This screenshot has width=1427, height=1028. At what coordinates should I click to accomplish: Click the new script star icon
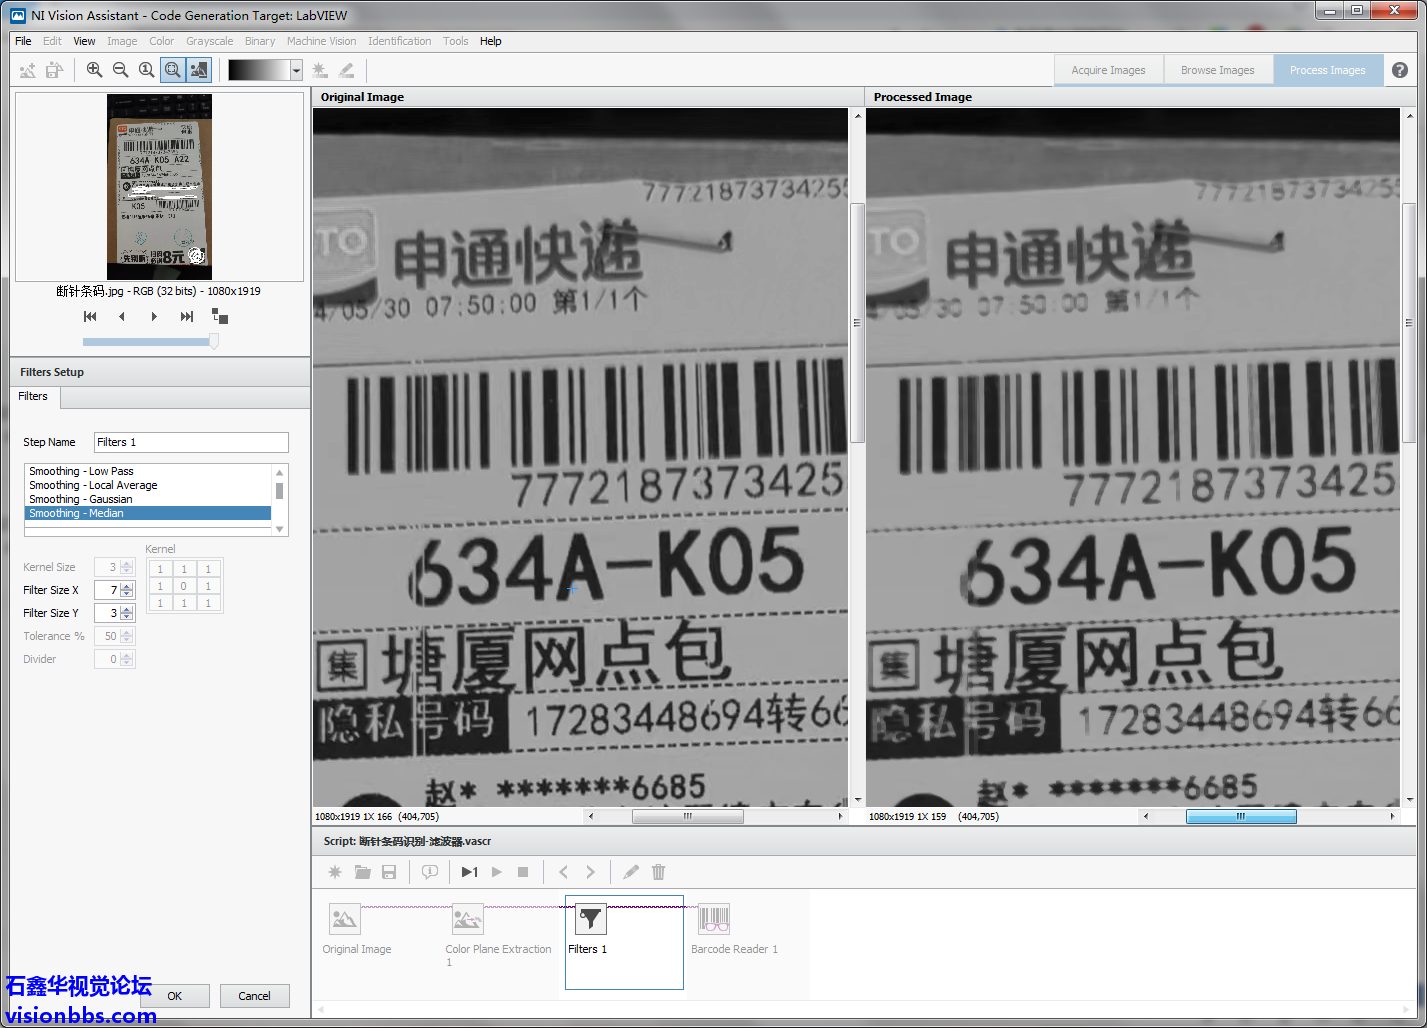click(335, 872)
